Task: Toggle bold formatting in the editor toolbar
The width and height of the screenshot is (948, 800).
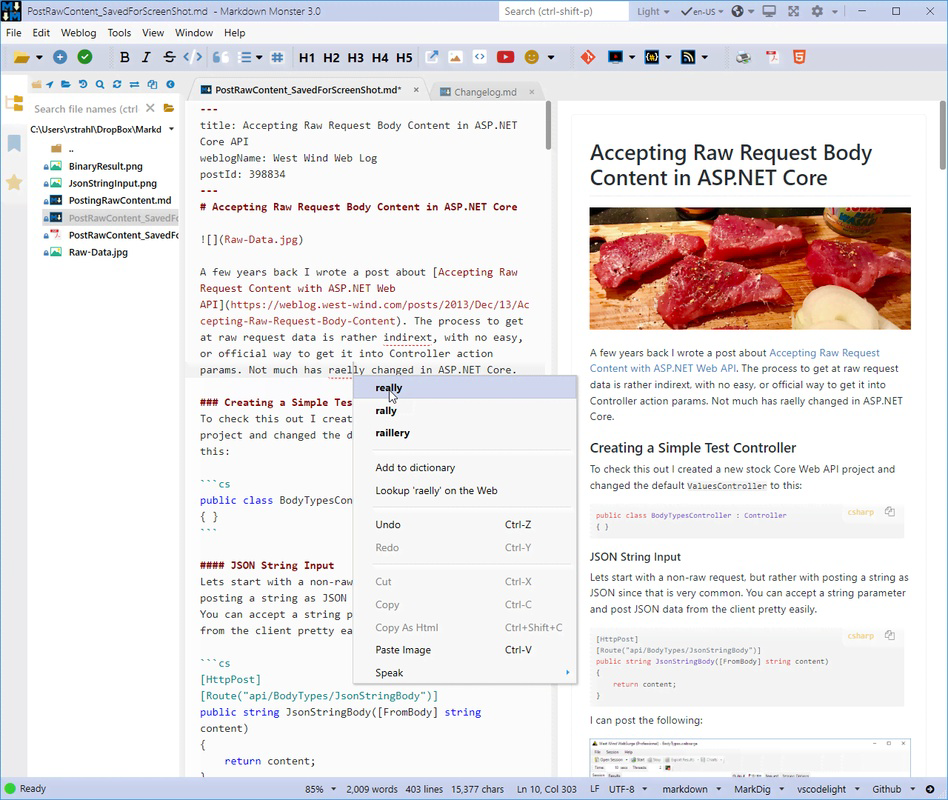Action: (x=125, y=57)
